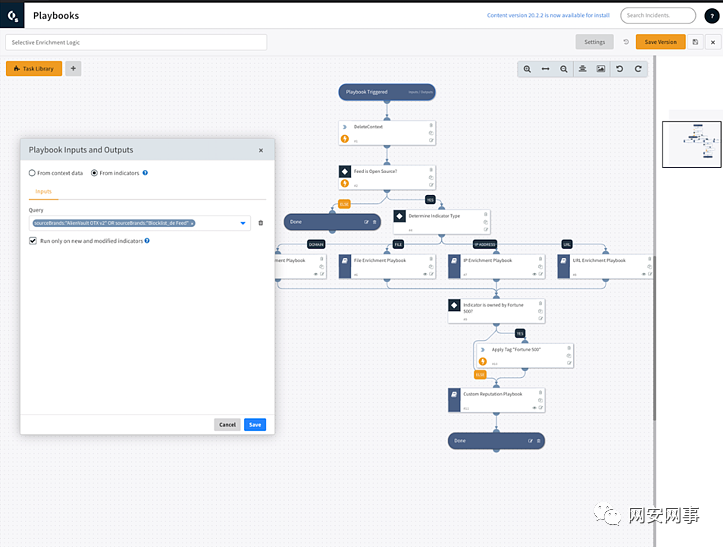Image resolution: width=723 pixels, height=547 pixels.
Task: Switch to the Inputs tab
Action: click(43, 191)
